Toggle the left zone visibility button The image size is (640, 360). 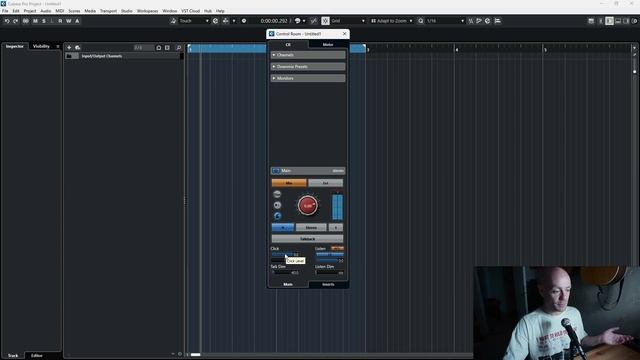click(609, 21)
